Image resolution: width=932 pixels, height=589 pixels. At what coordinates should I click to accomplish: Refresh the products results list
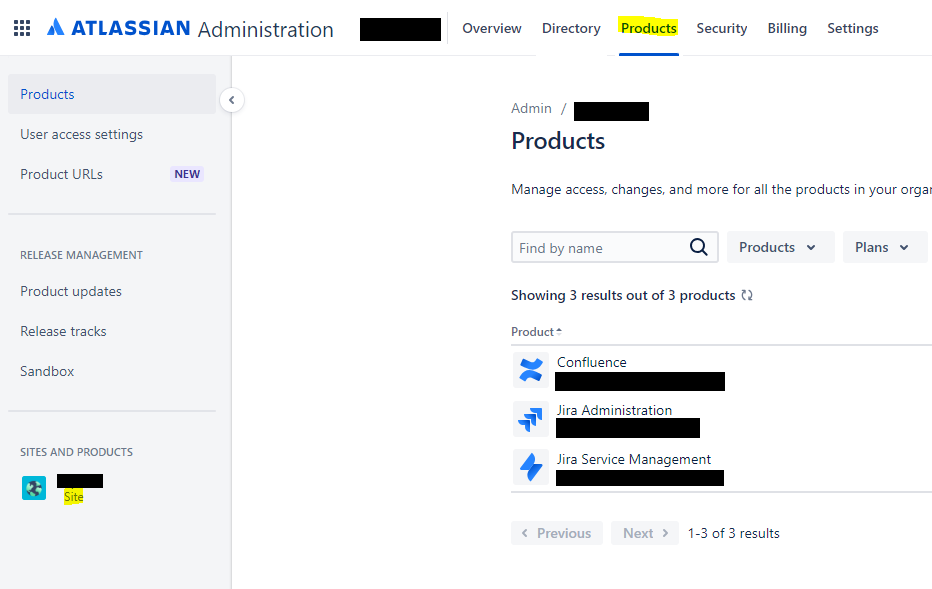coord(746,295)
